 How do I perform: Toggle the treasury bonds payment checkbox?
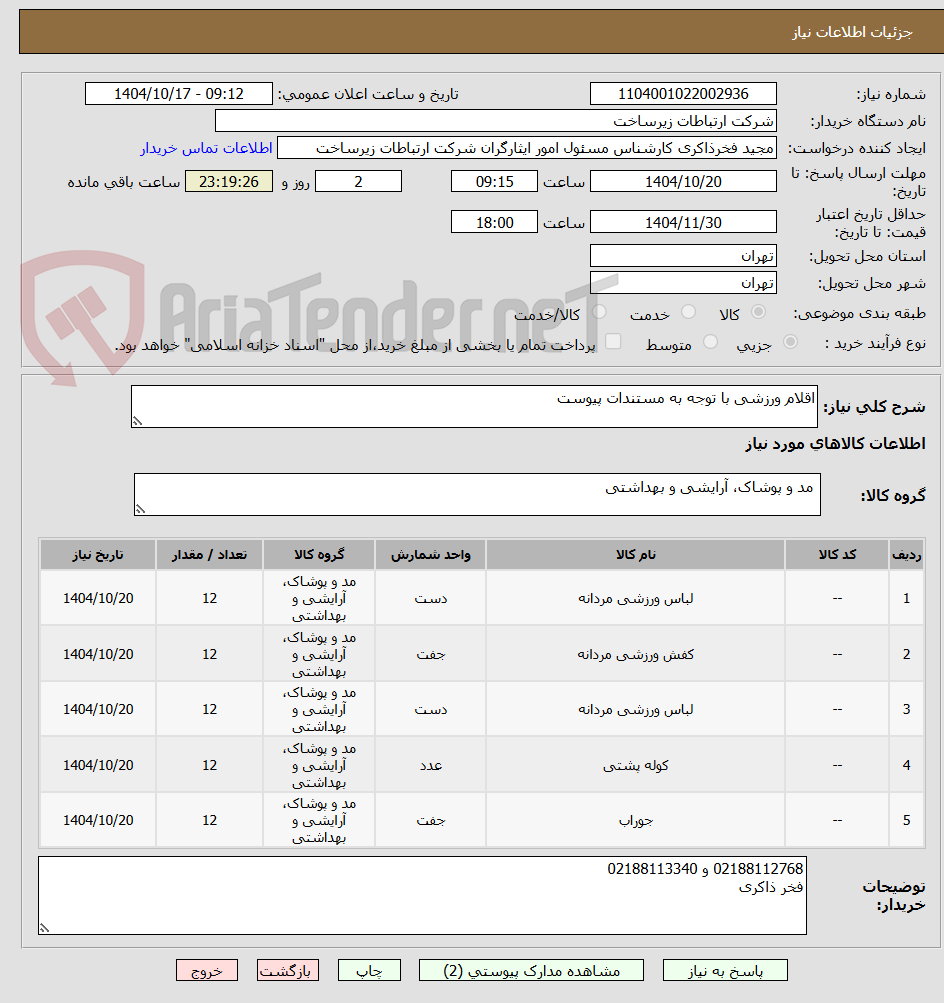(613, 342)
